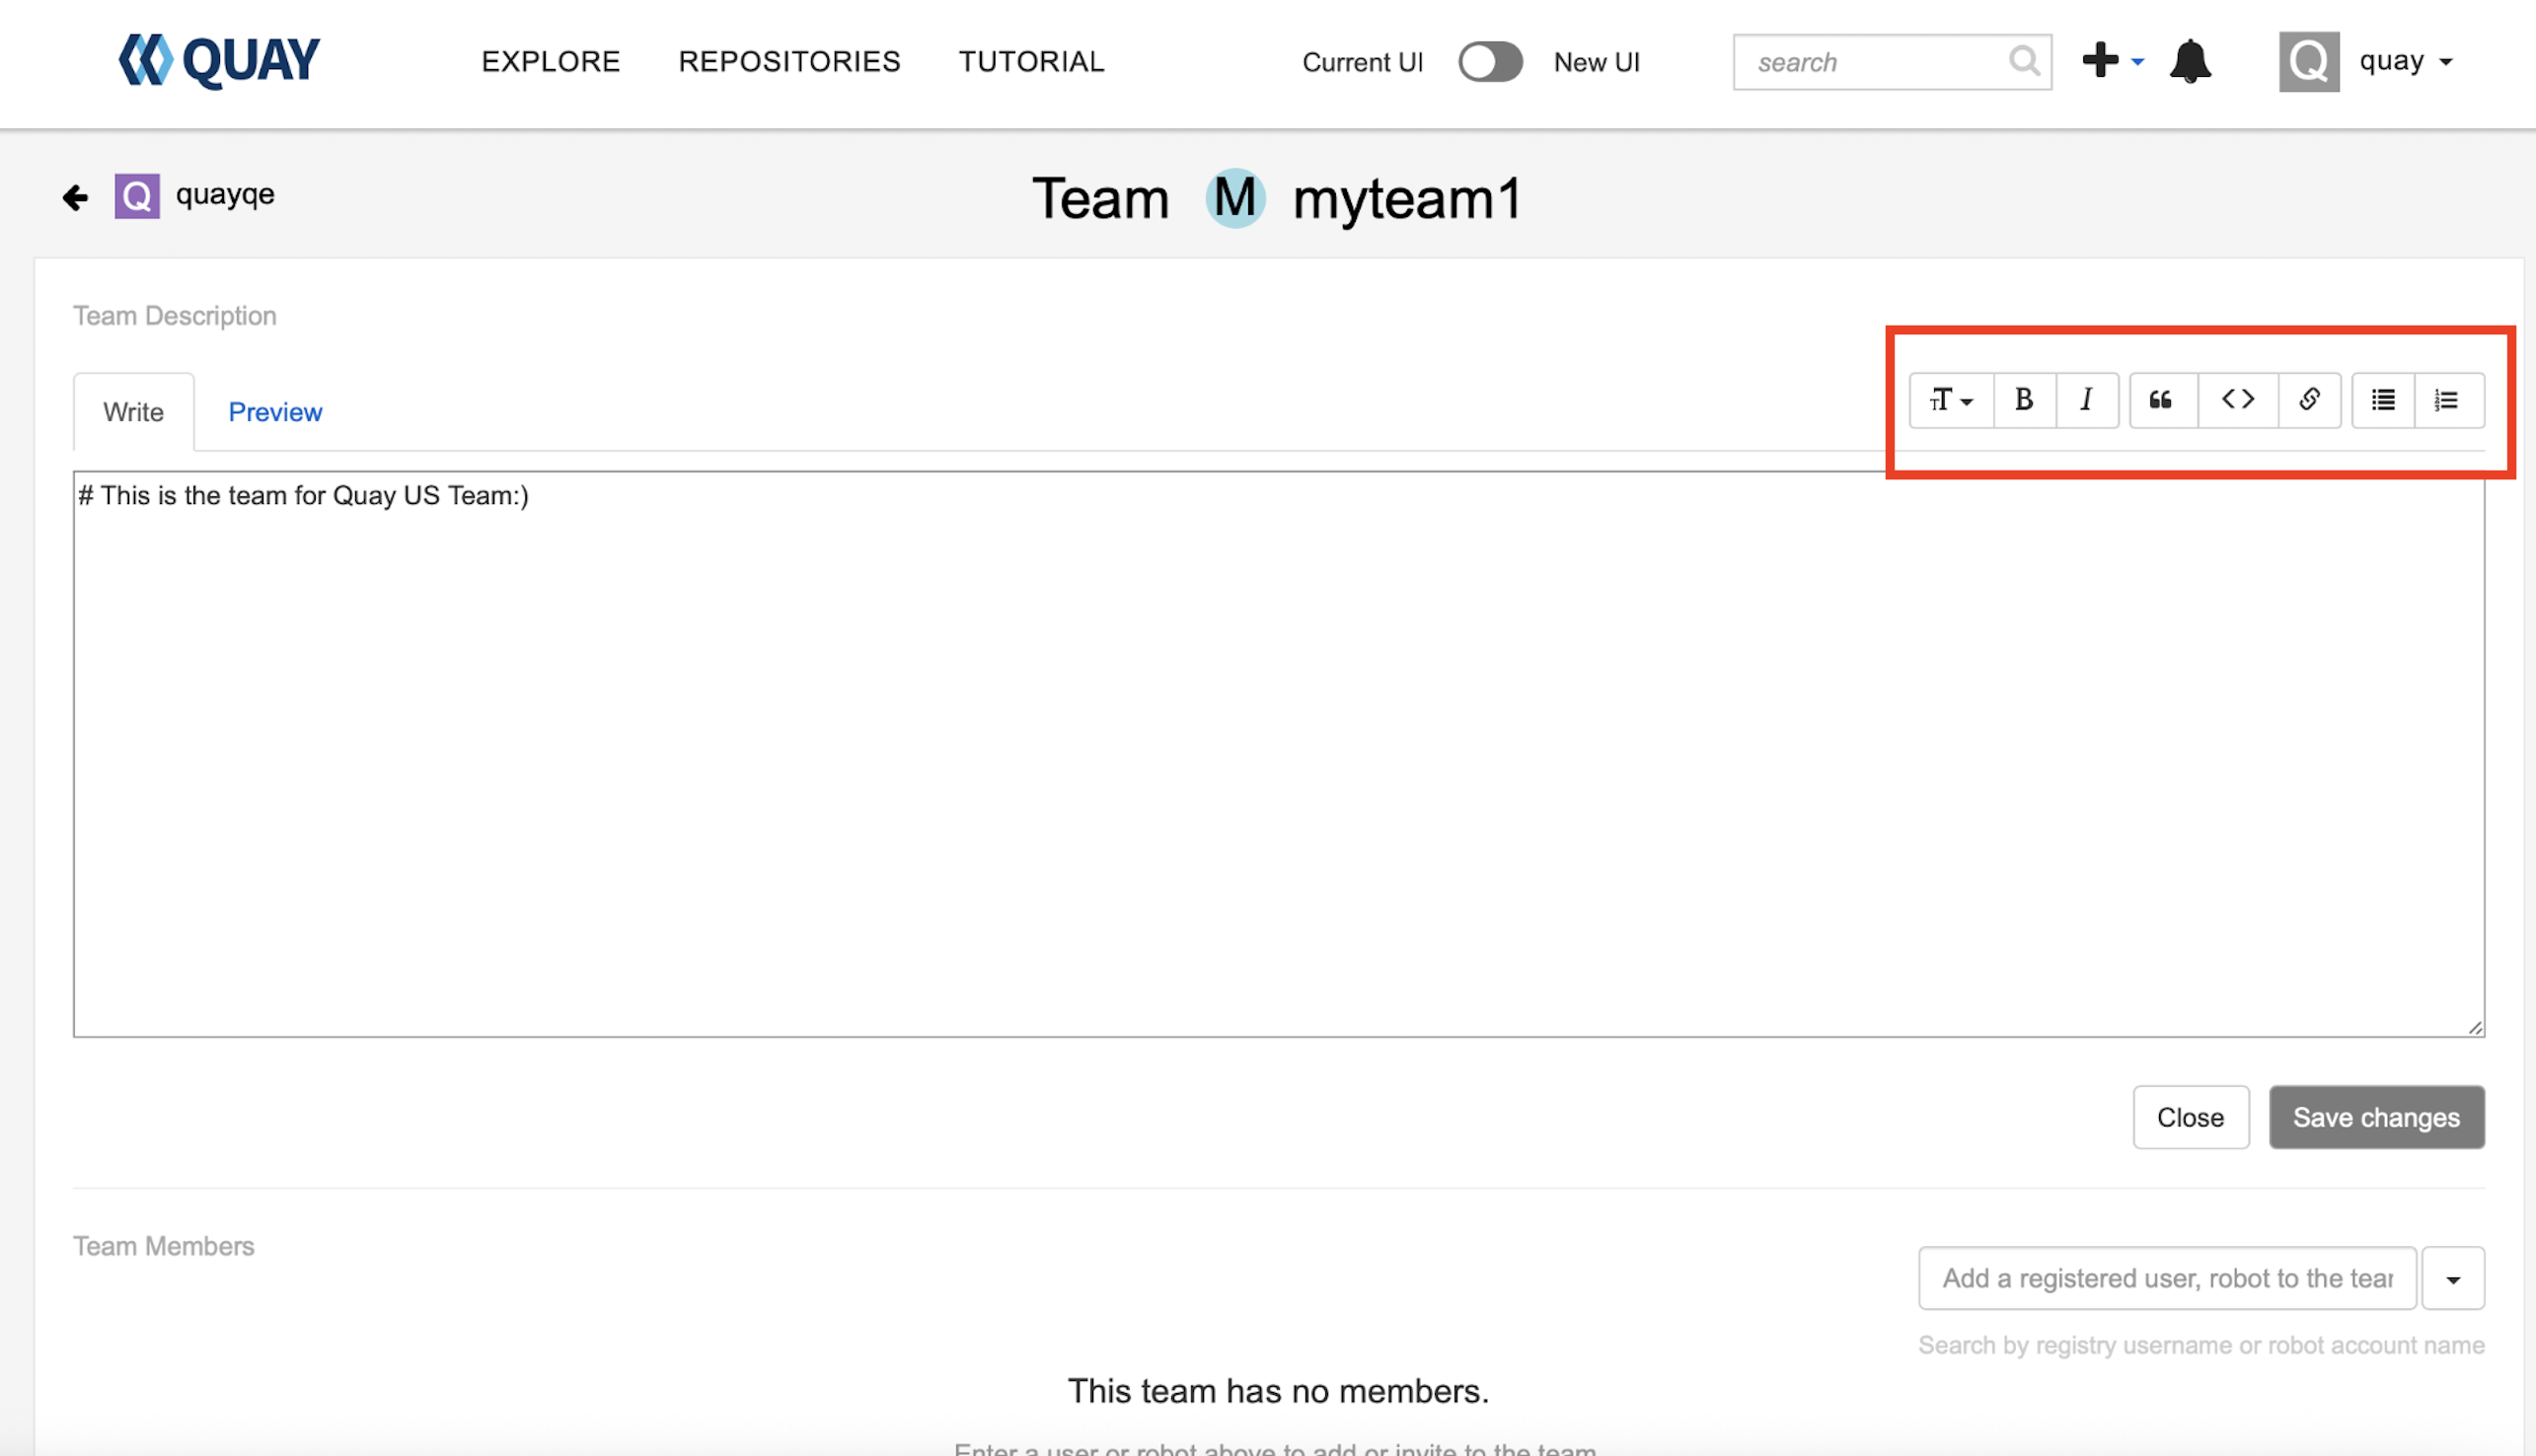2536x1456 pixels.
Task: Open notifications bell icon
Action: click(2189, 62)
